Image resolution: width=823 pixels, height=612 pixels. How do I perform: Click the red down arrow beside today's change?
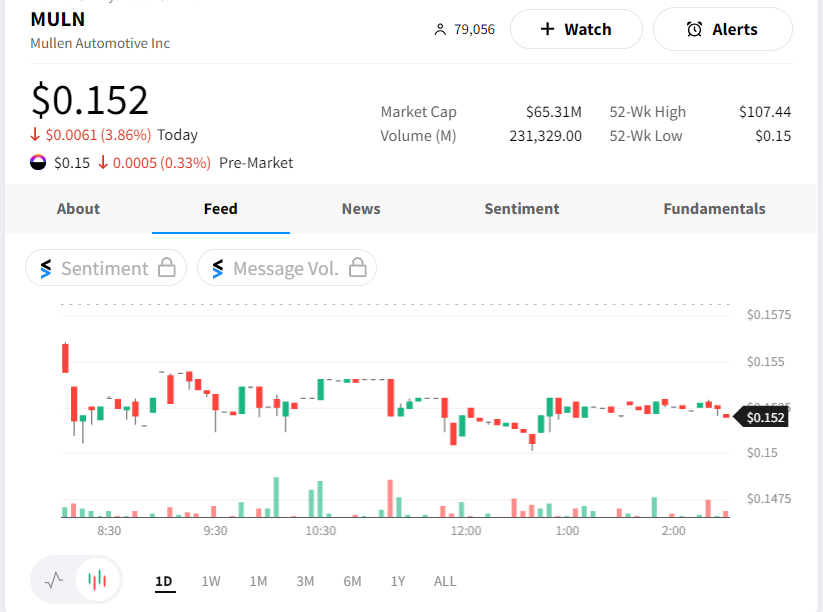click(36, 135)
